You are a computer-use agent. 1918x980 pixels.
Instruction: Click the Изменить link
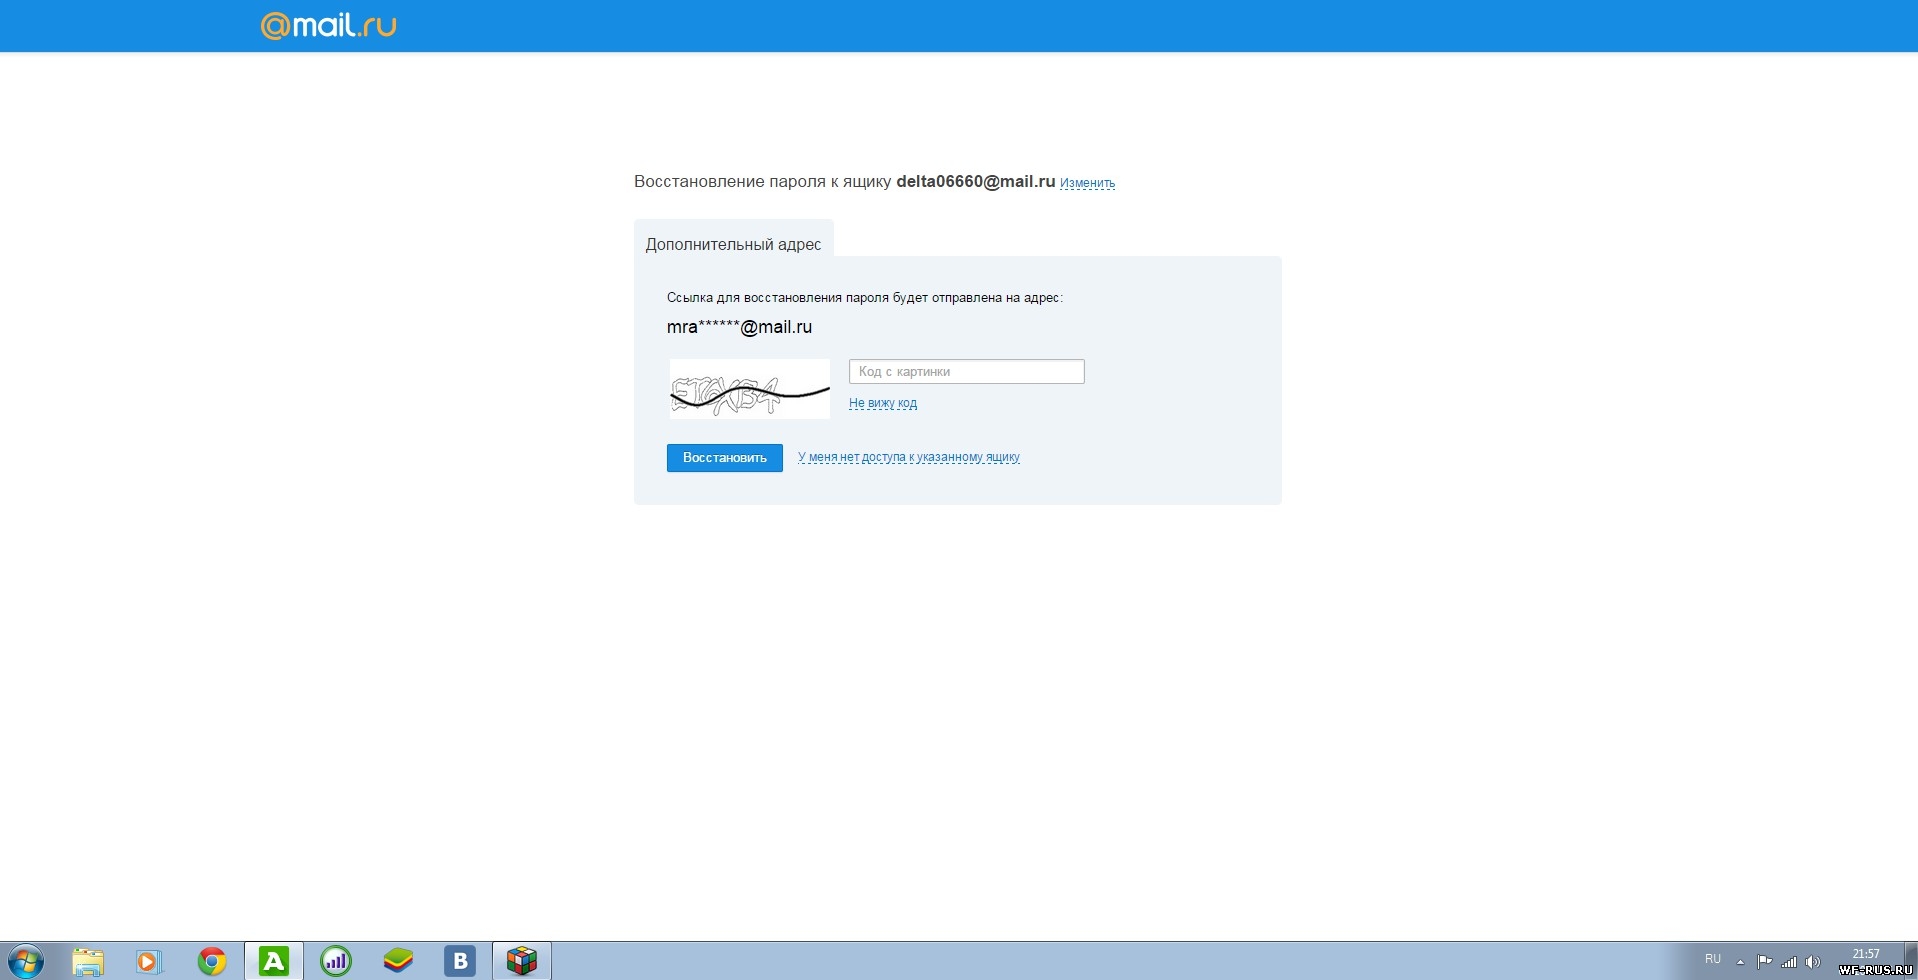click(1087, 183)
